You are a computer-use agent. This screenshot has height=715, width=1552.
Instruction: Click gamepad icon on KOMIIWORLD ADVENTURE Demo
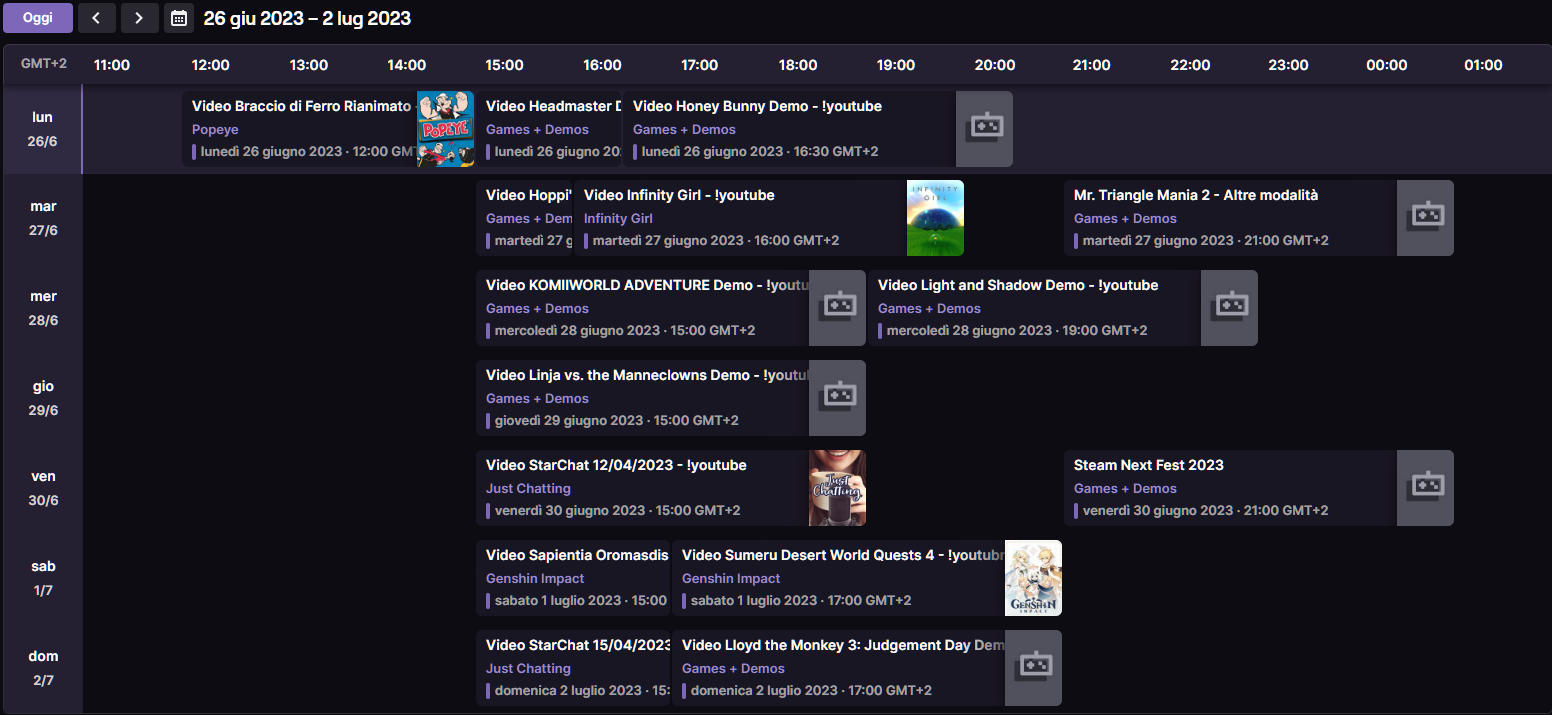pos(837,308)
